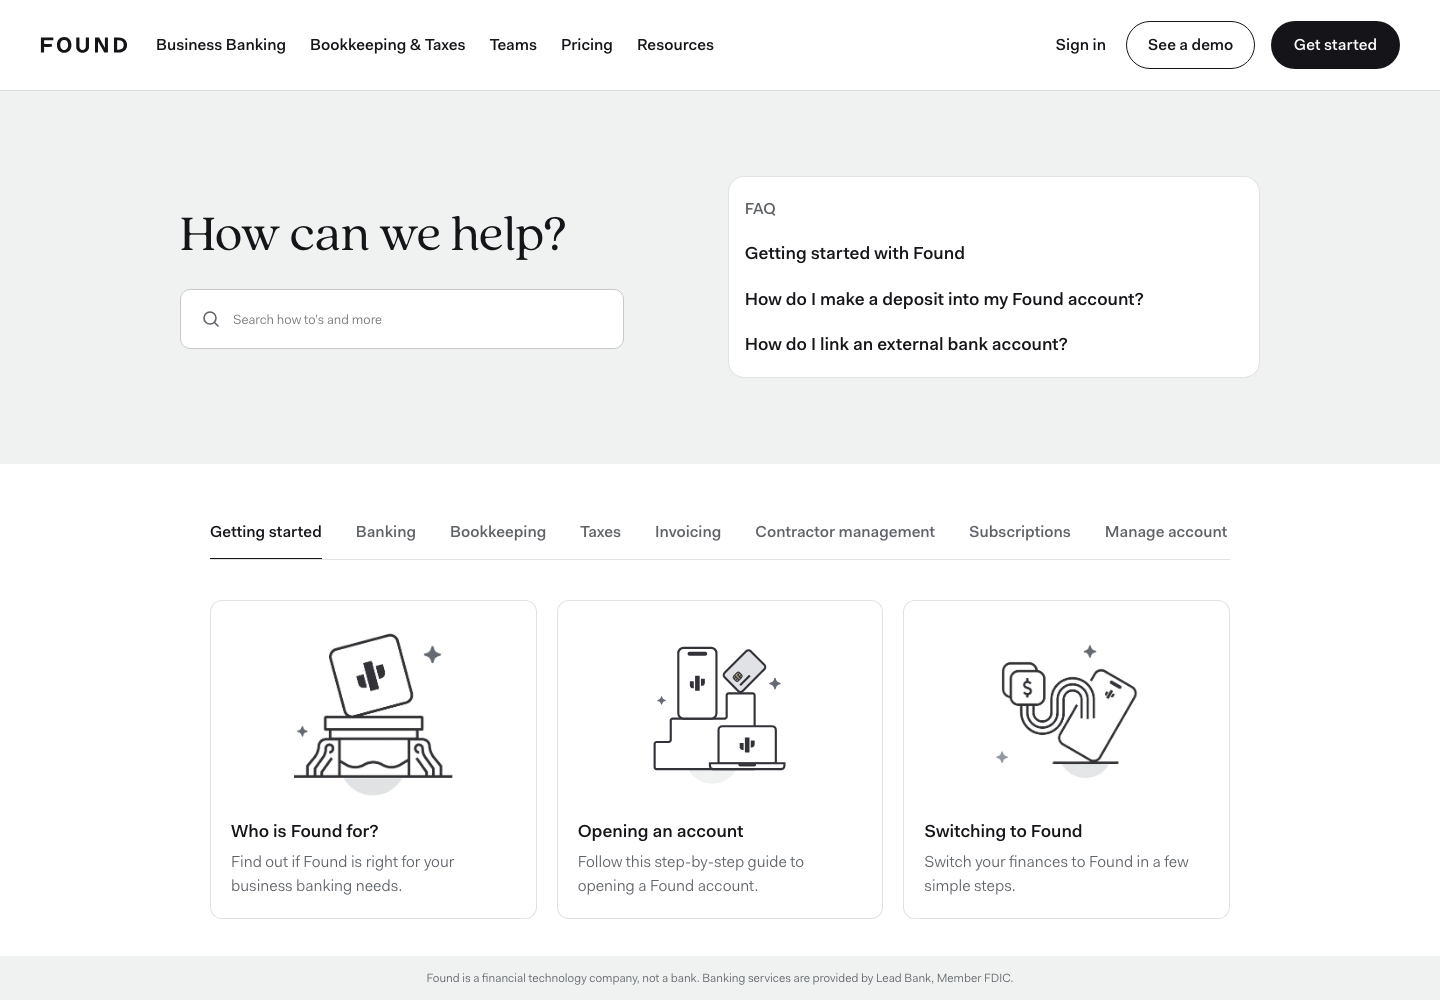Open the Pricing page

(x=587, y=45)
